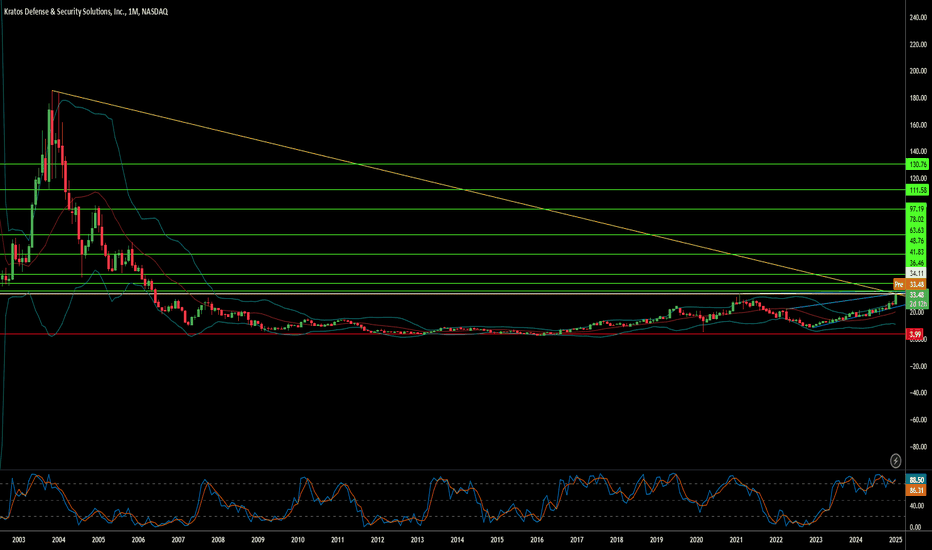Screen dimensions: 932x550
Task: Click the 2020 year label on the time axis
Action: (696, 540)
